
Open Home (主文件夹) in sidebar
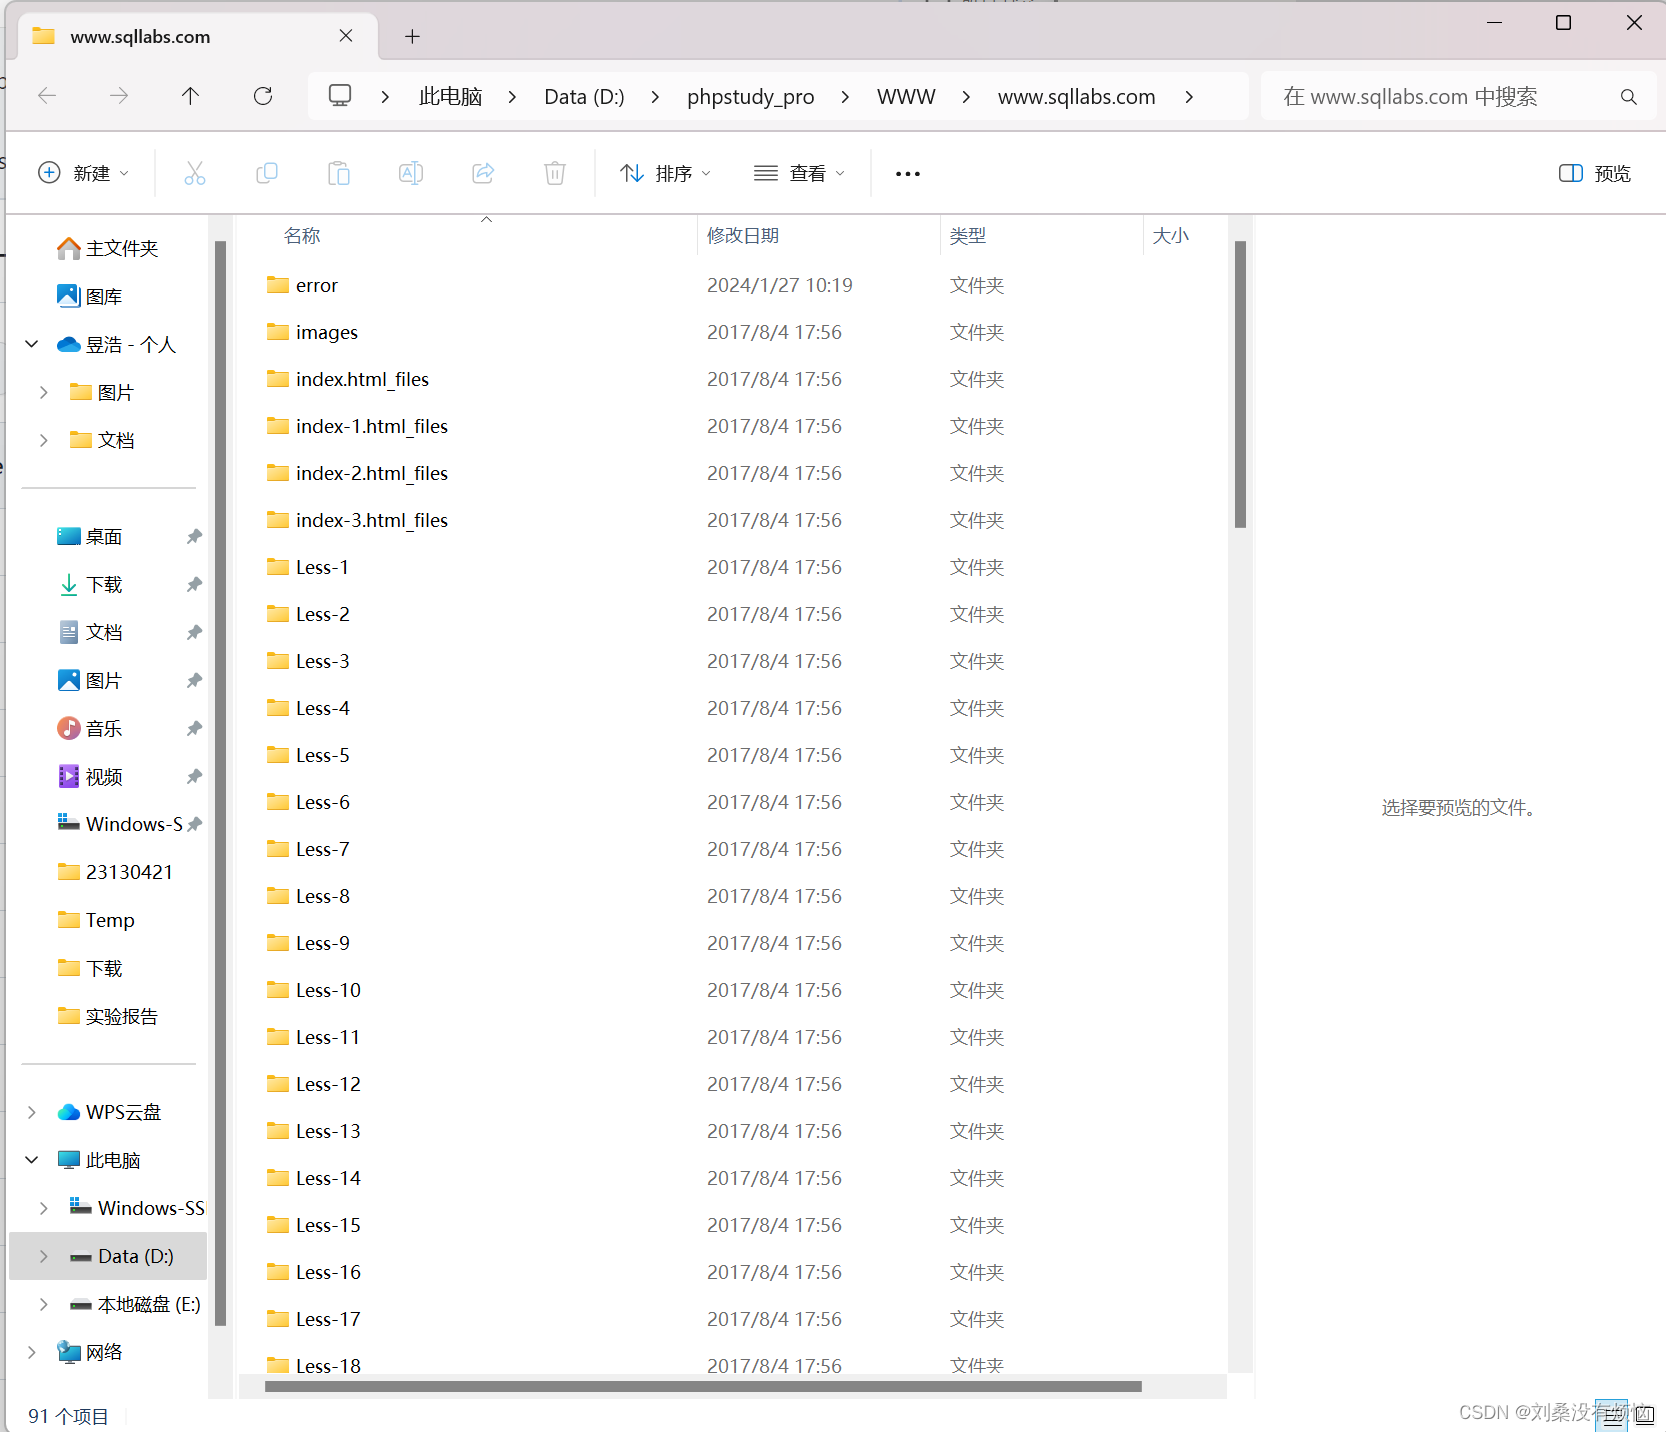108,248
